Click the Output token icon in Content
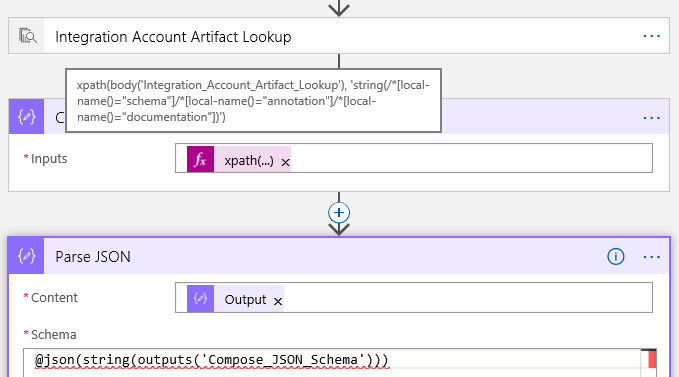Image resolution: width=679 pixels, height=377 pixels. point(200,299)
